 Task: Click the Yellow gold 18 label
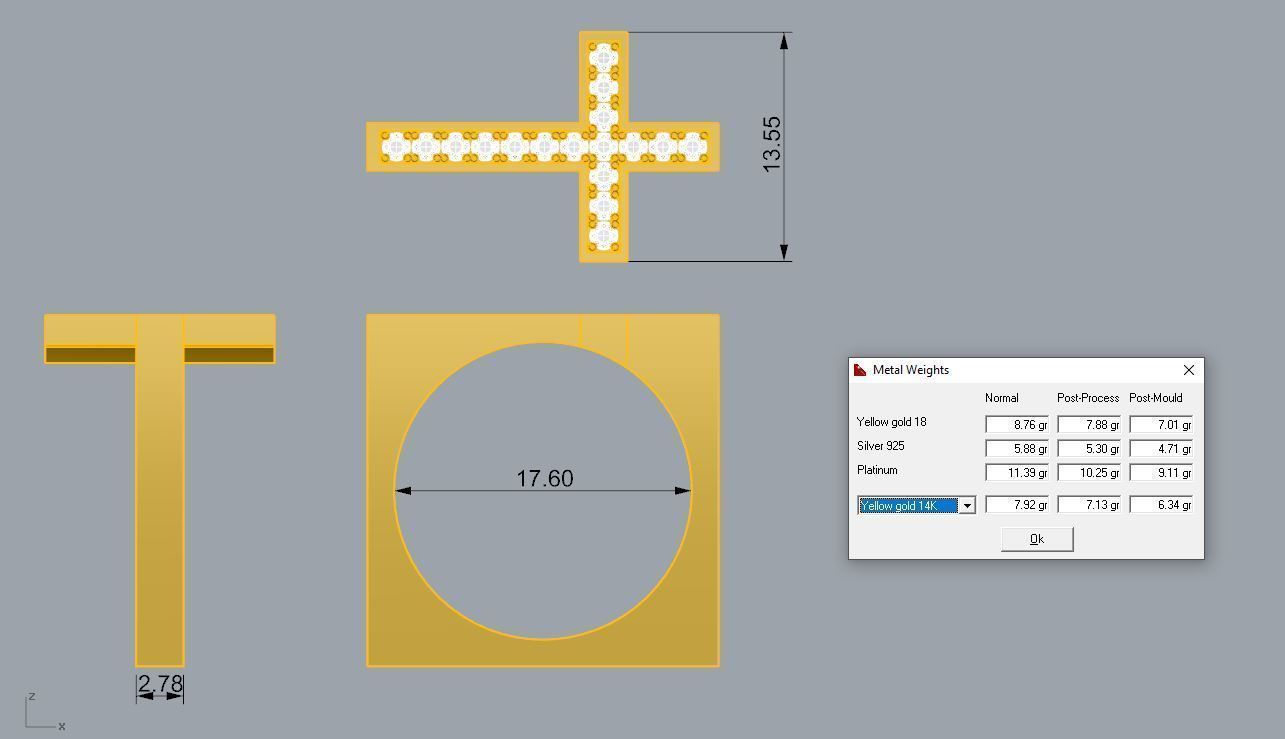tap(891, 422)
